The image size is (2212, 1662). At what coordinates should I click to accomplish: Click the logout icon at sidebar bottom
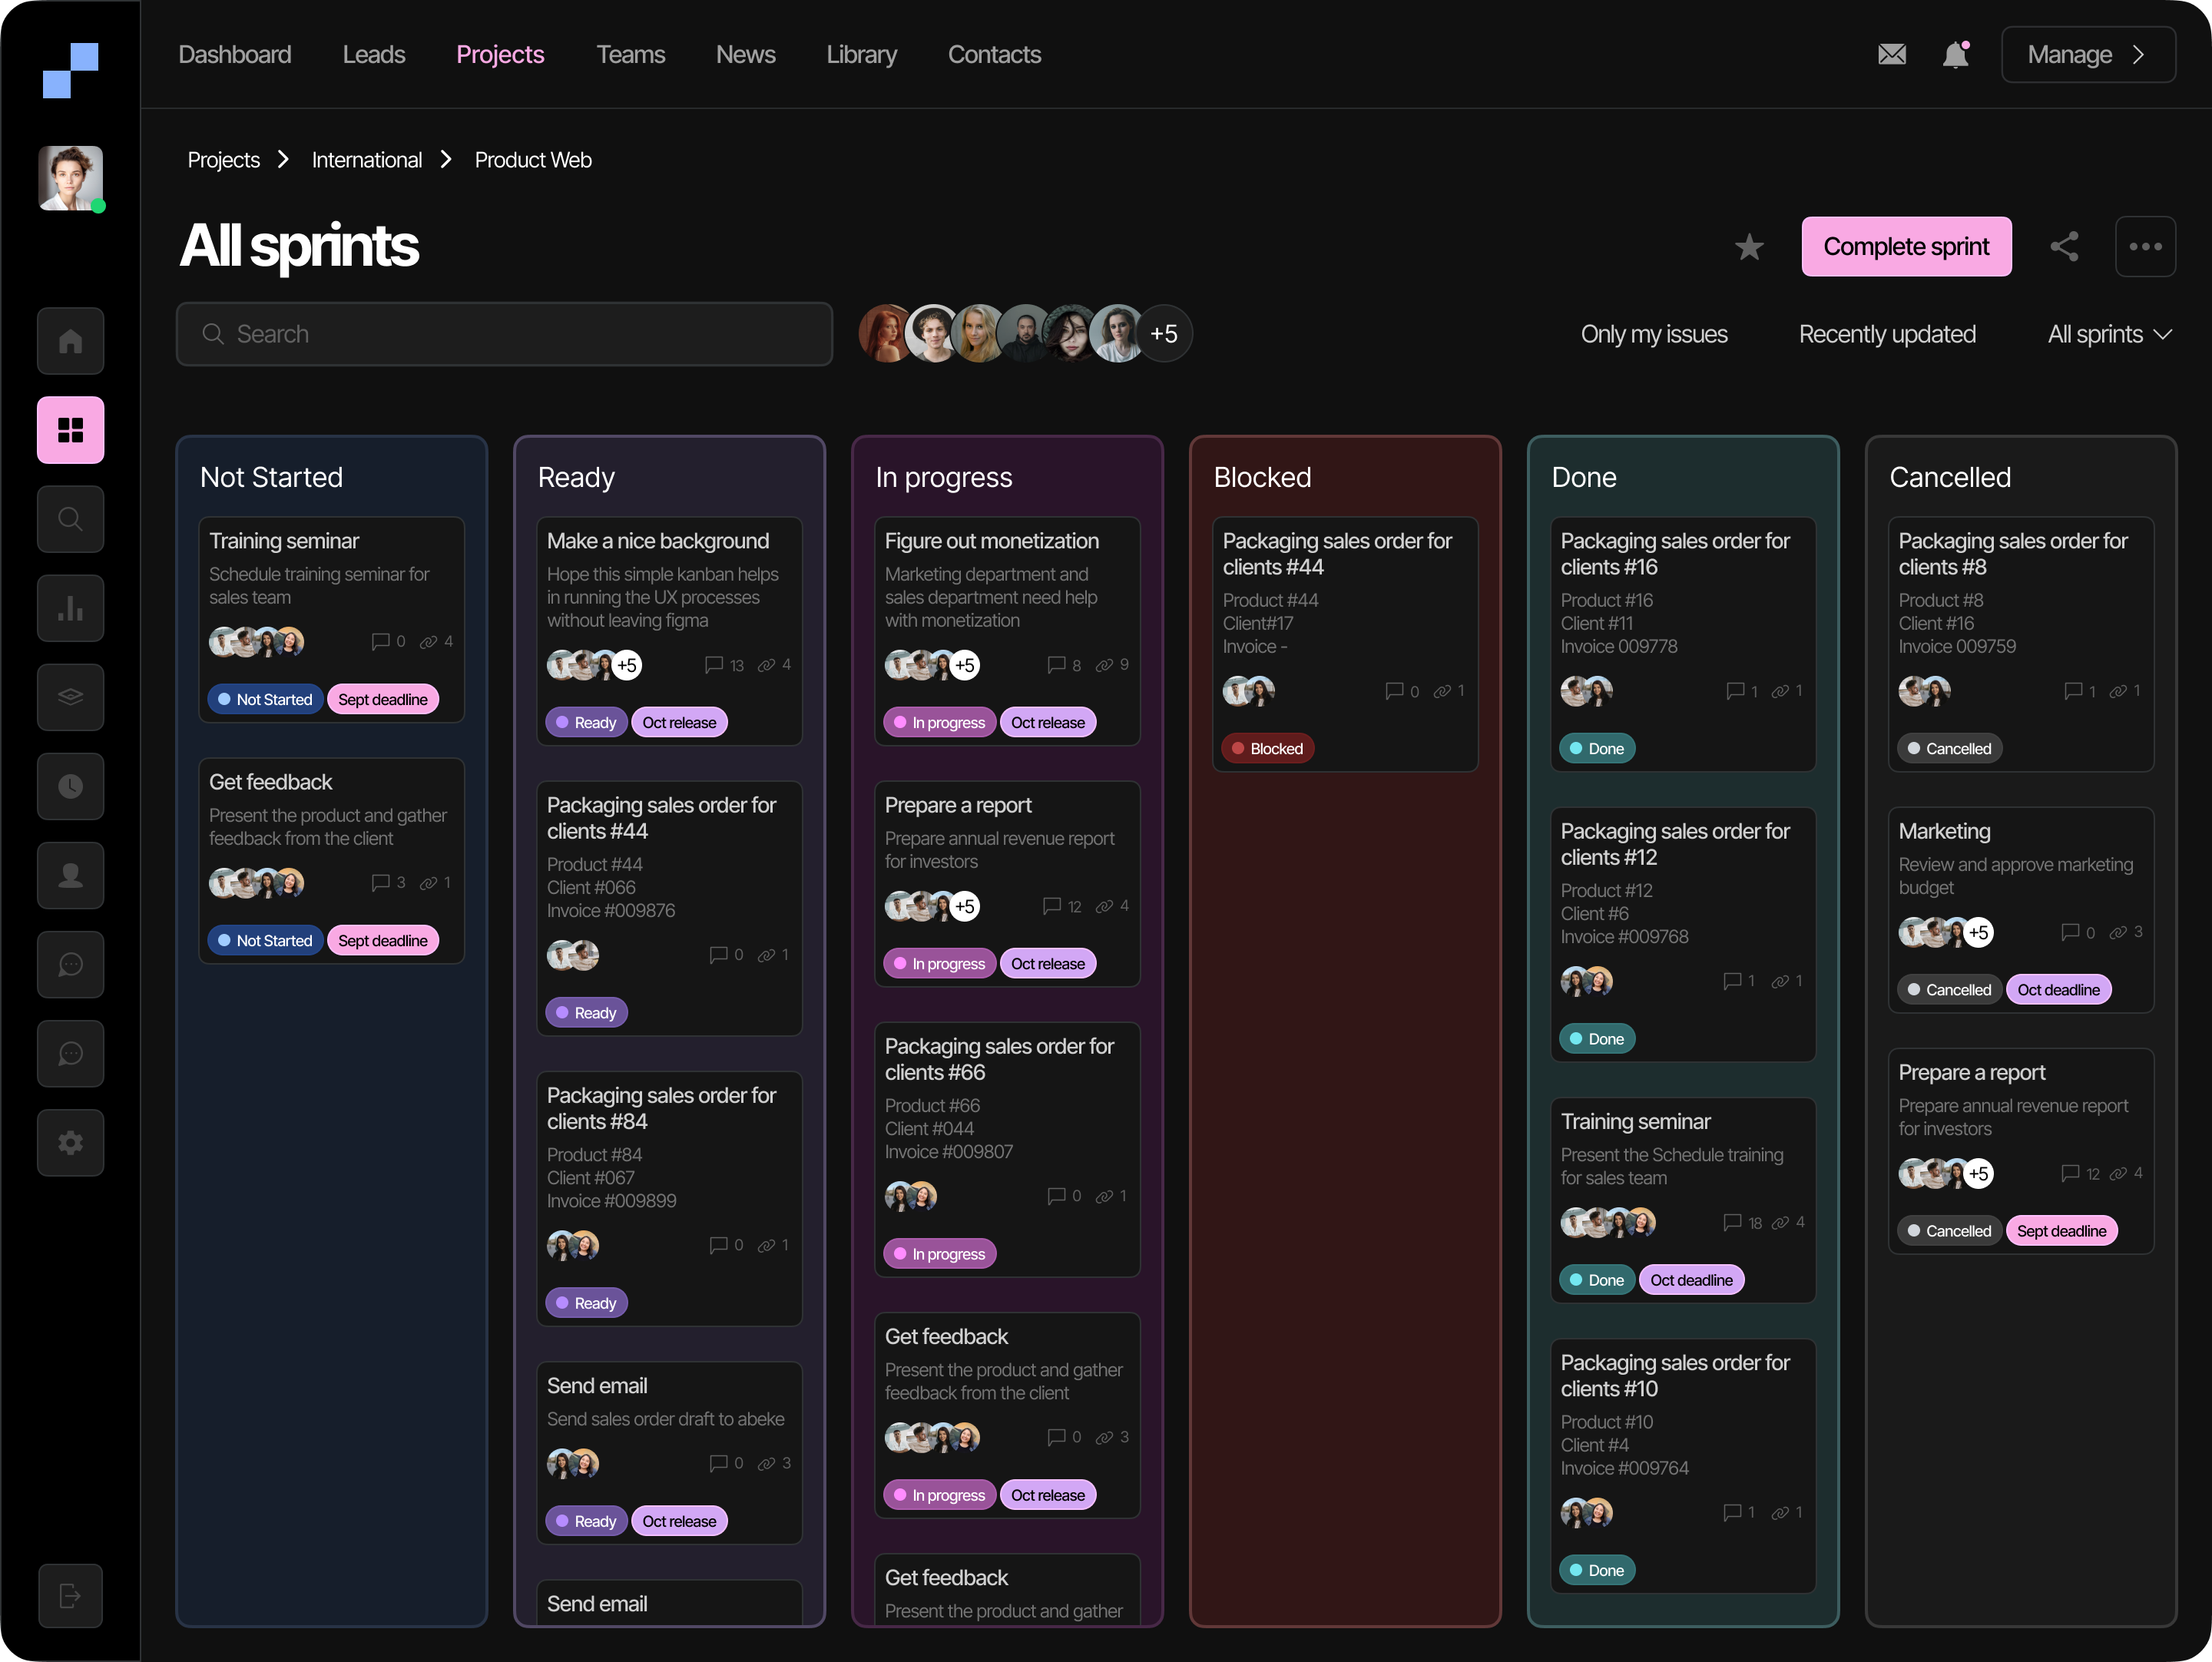coord(70,1595)
